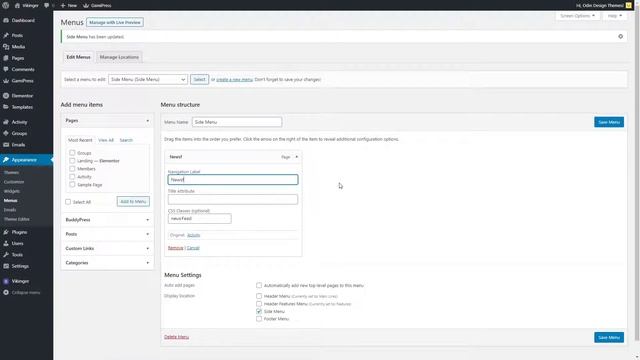This screenshot has height=360, width=640.
Task: Check the Landing — Elementor page checkbox
Action: 72,161
